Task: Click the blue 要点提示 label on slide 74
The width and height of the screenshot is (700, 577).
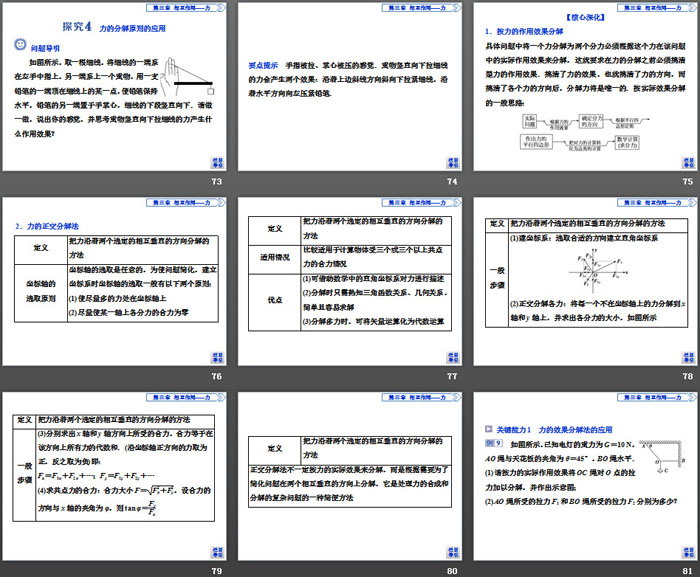Action: [x=263, y=65]
